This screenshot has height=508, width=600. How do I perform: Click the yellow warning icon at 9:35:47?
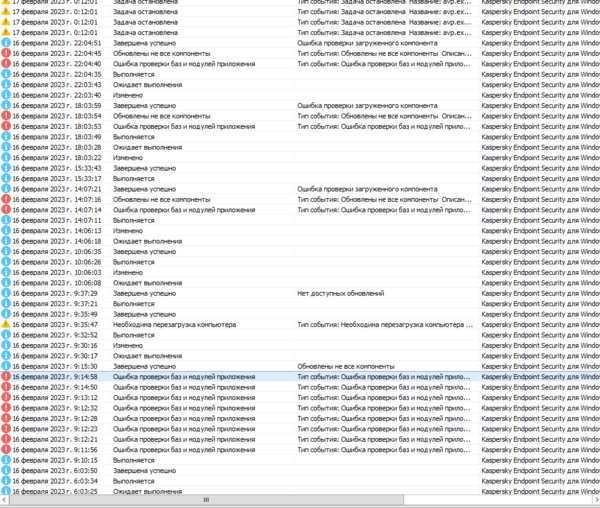click(x=6, y=324)
